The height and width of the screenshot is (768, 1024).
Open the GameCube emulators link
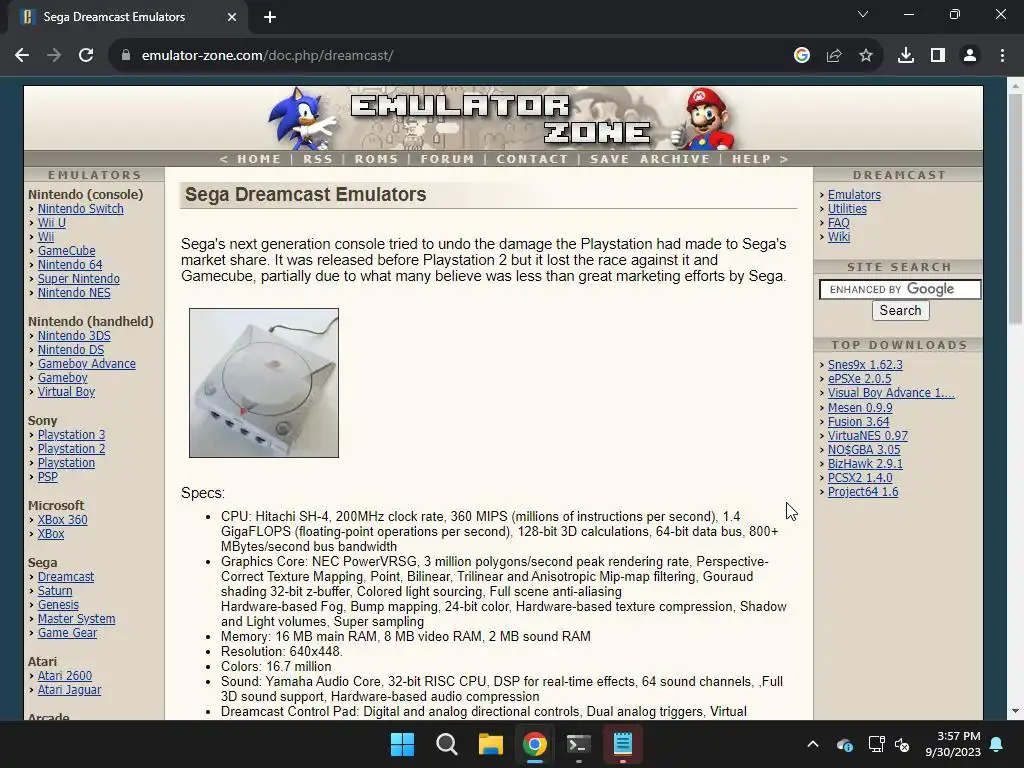(67, 251)
